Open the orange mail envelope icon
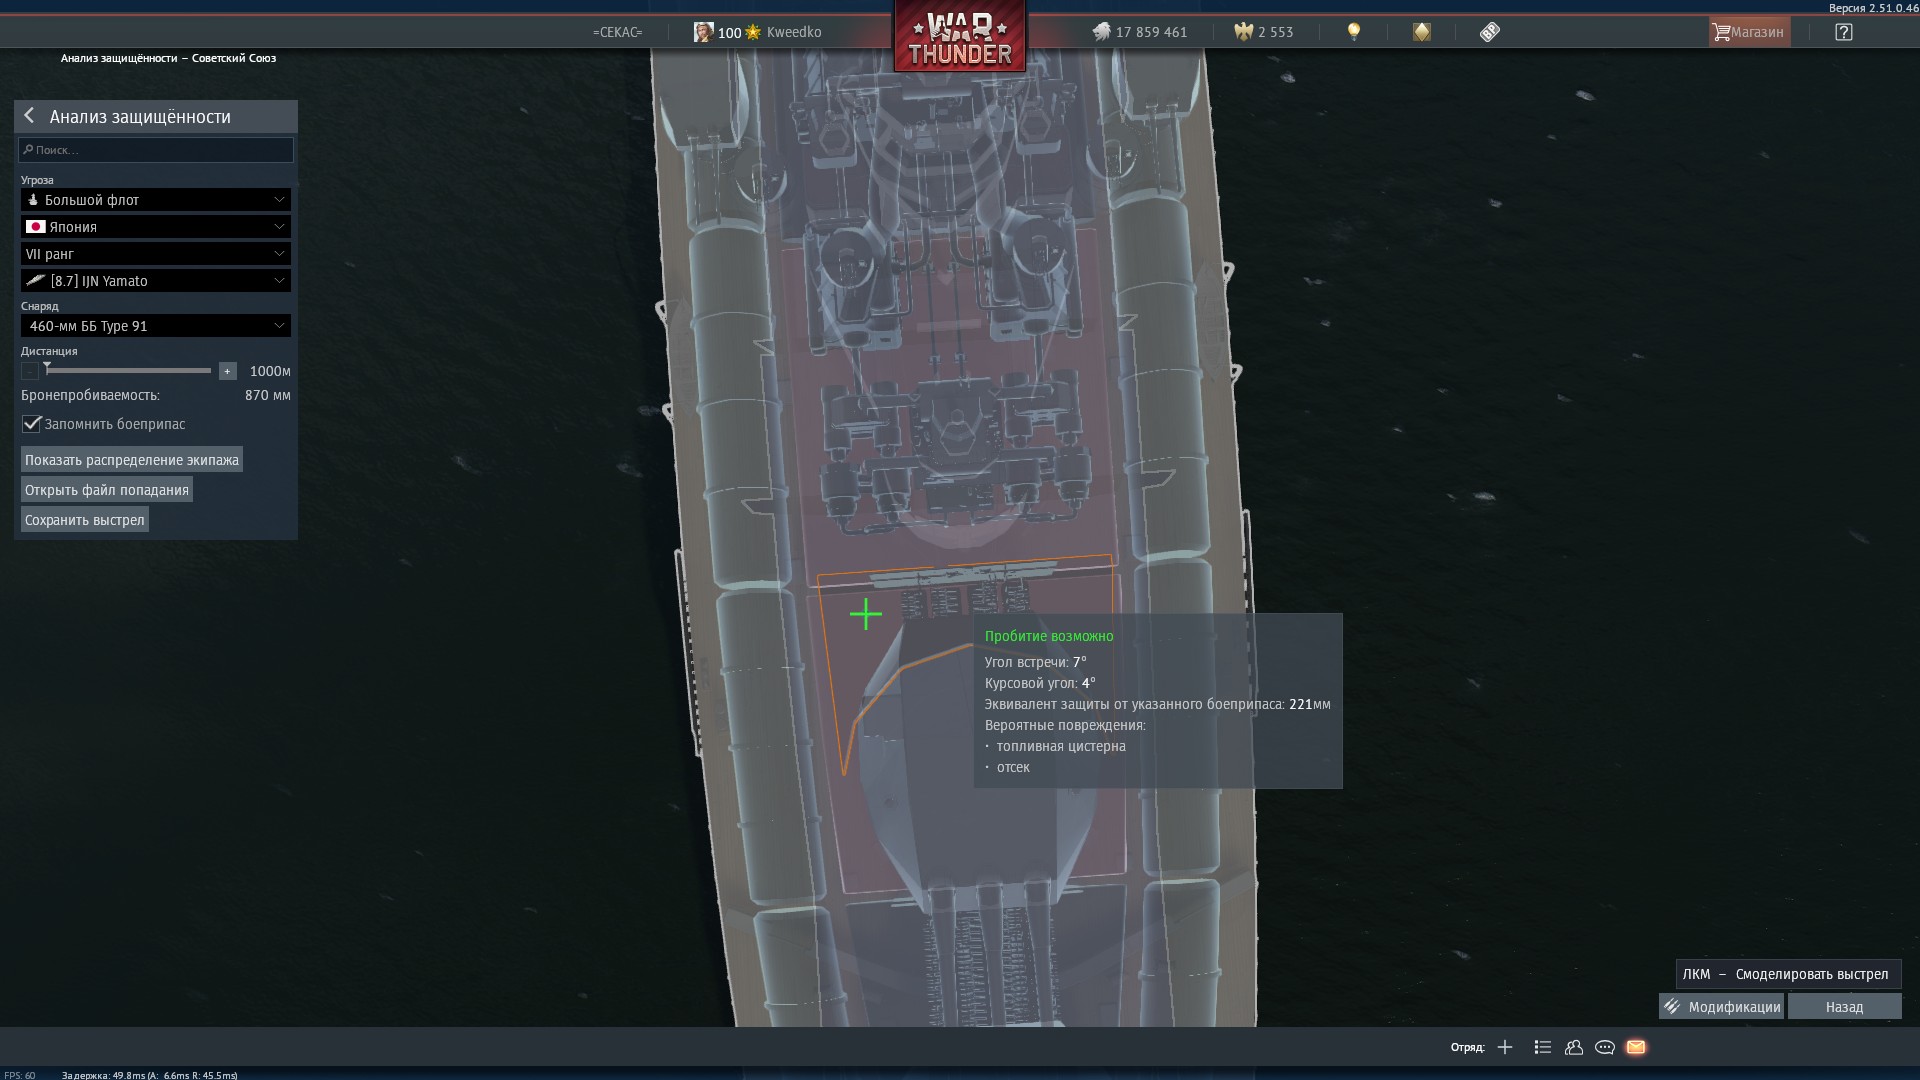Screen dimensions: 1920x1080 1635,1047
